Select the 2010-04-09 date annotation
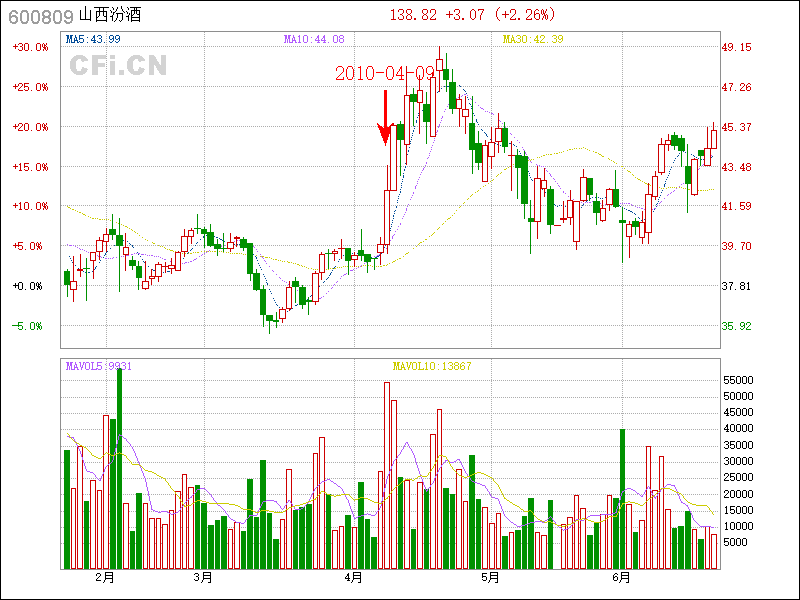The image size is (800, 600). (x=385, y=74)
